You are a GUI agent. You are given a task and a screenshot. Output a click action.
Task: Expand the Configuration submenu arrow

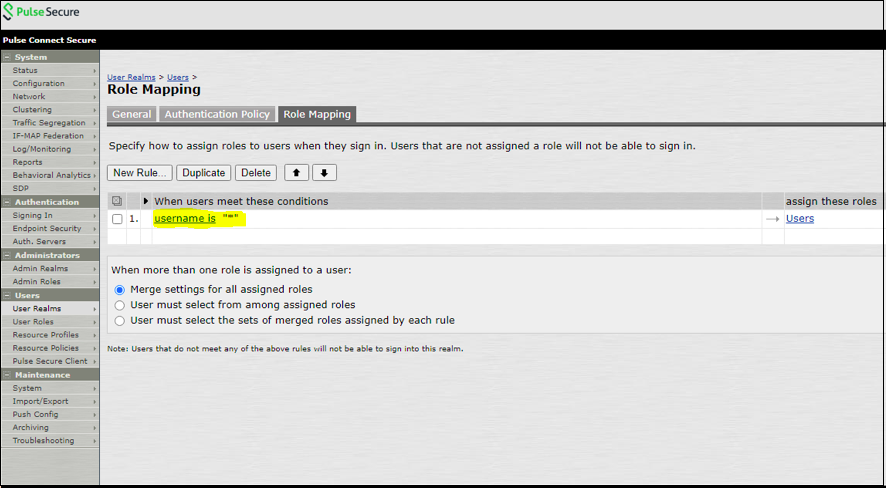coord(95,84)
